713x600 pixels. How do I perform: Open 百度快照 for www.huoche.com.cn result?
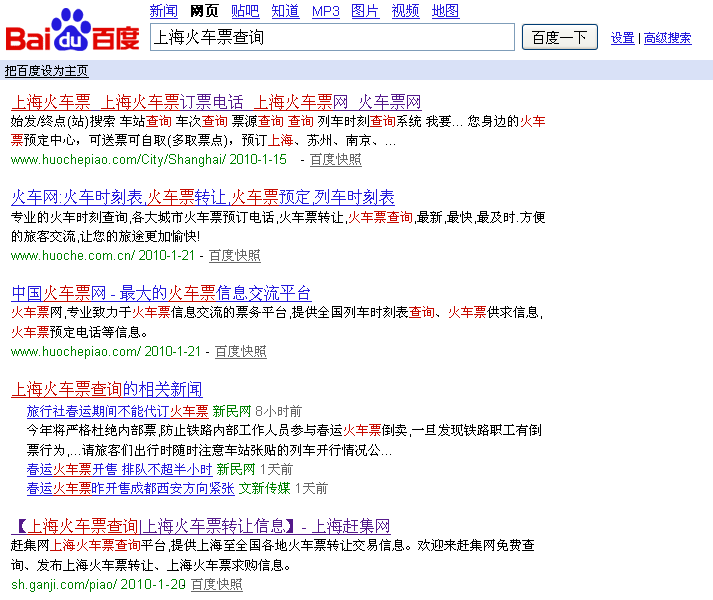click(235, 256)
